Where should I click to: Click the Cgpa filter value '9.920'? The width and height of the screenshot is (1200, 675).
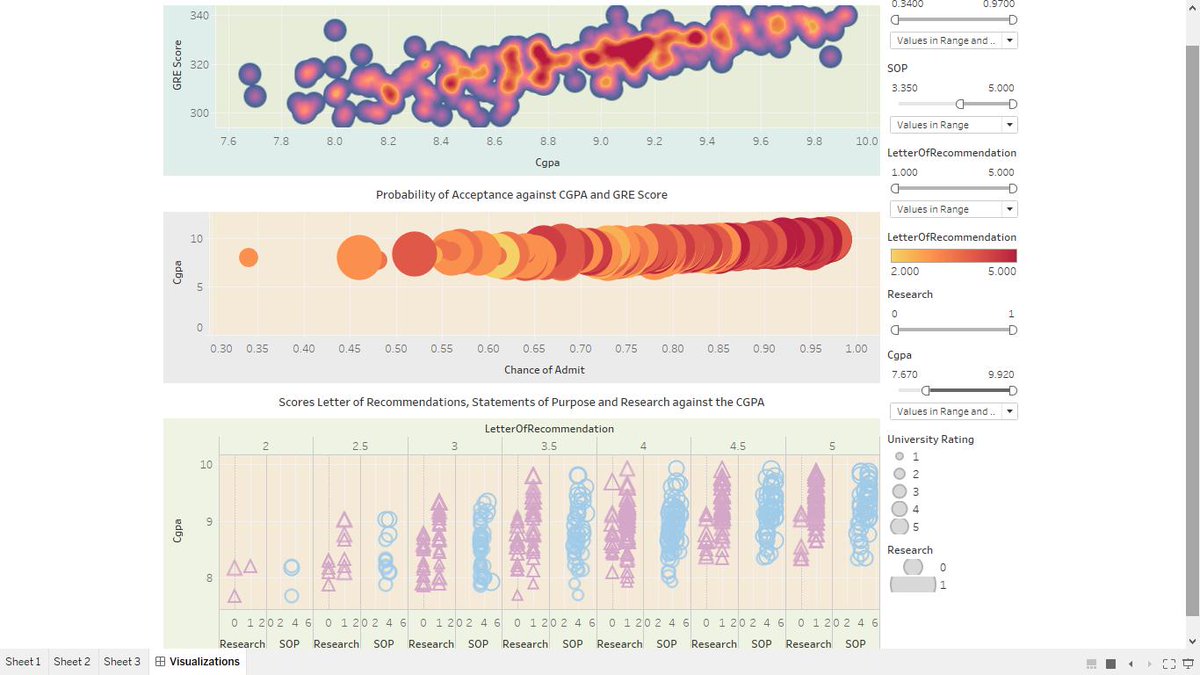click(1001, 375)
